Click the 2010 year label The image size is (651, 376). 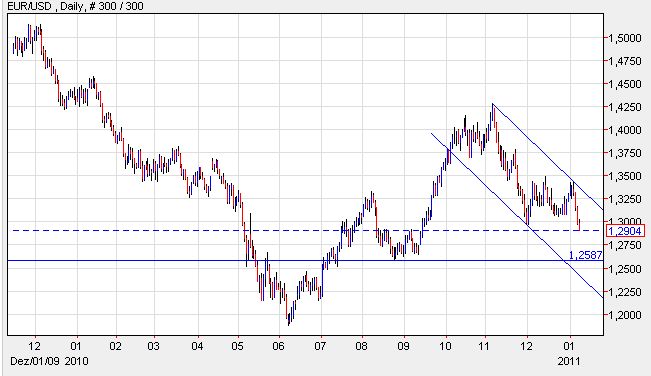76,361
